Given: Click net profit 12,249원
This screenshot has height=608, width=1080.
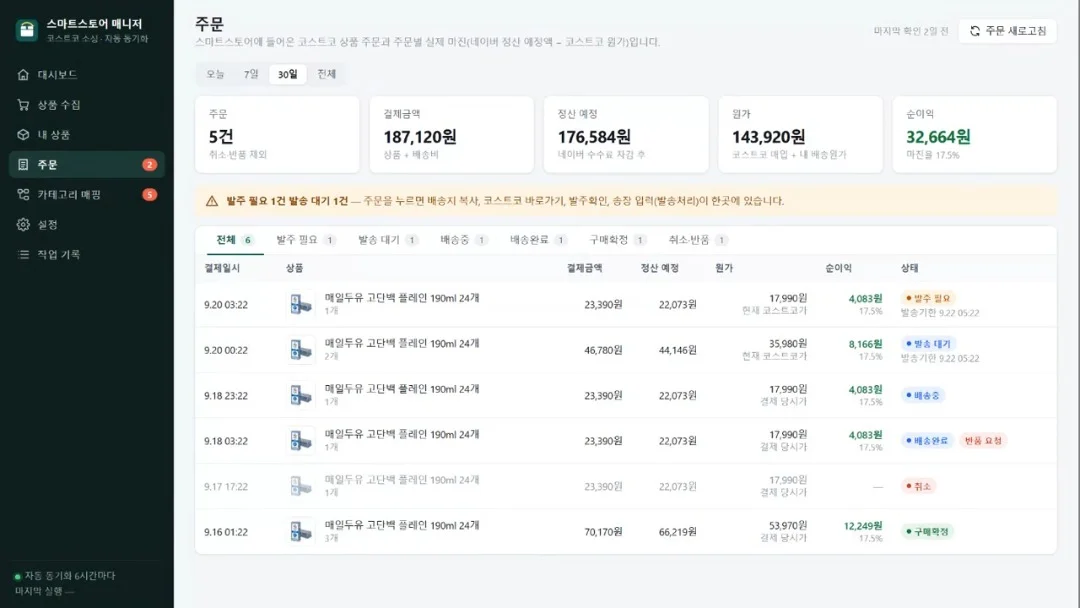Looking at the screenshot, I should click(x=863, y=526).
